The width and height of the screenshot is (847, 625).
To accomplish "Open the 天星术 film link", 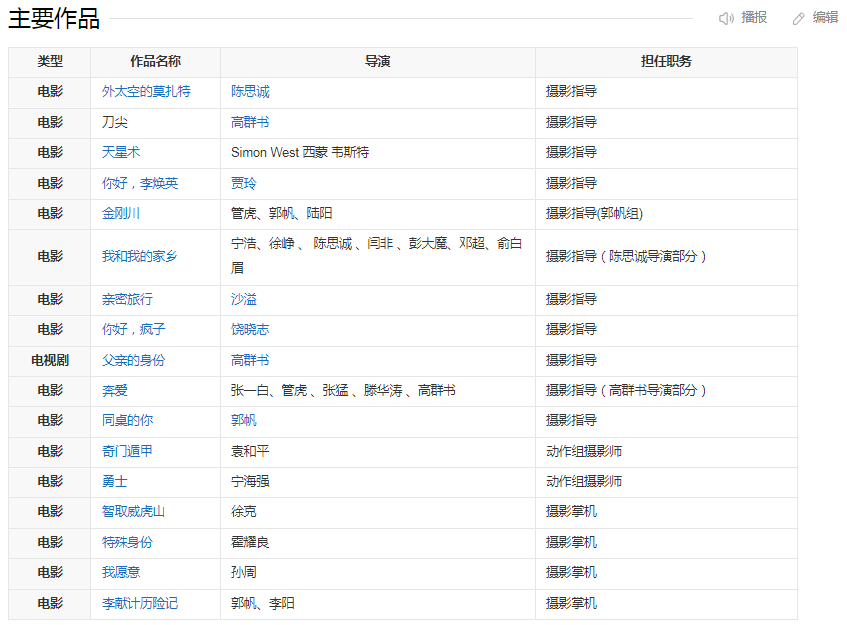I will click(x=121, y=152).
